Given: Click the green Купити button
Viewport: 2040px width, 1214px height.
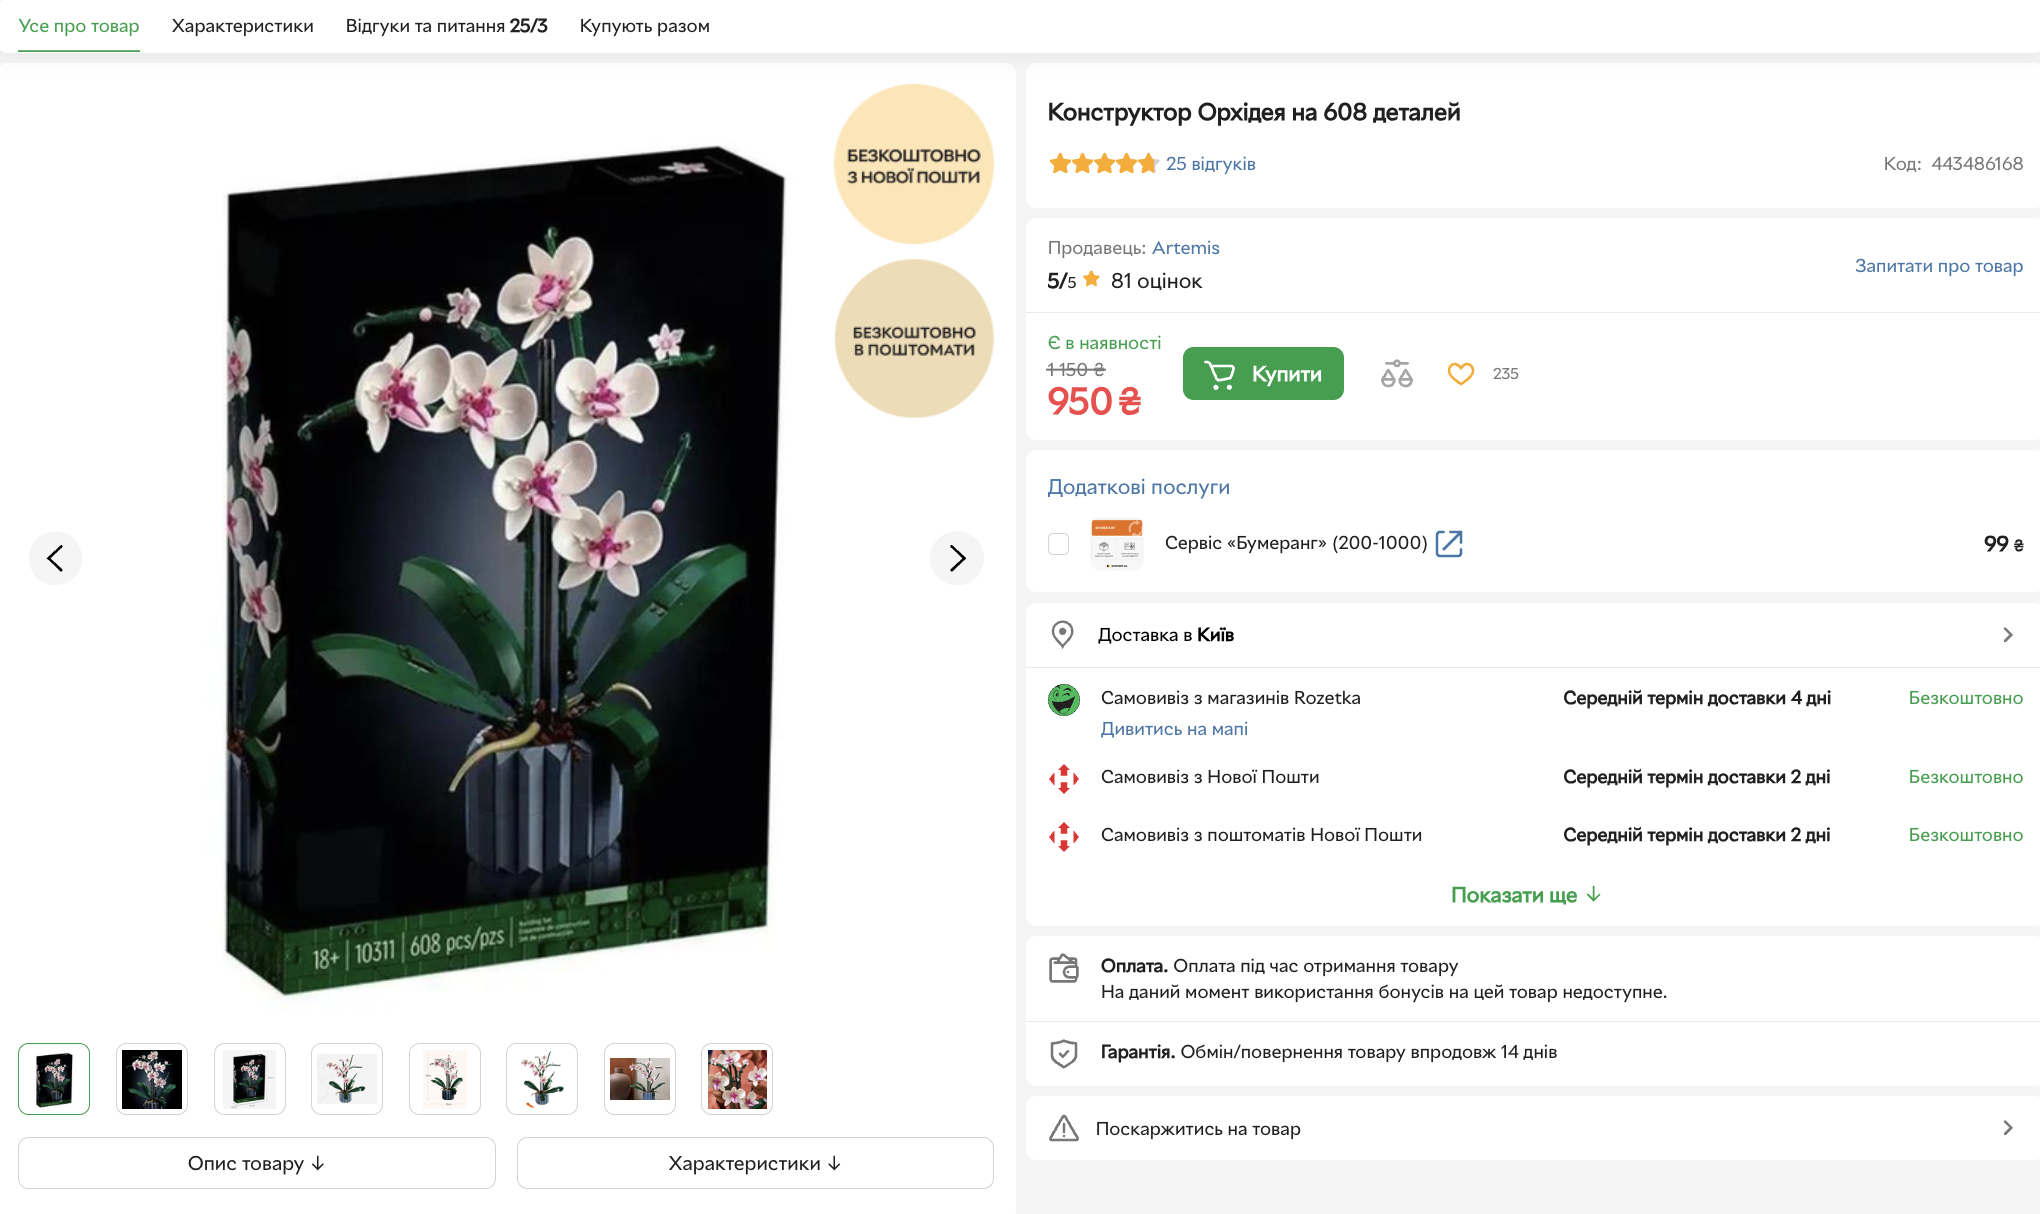Looking at the screenshot, I should pos(1263,374).
